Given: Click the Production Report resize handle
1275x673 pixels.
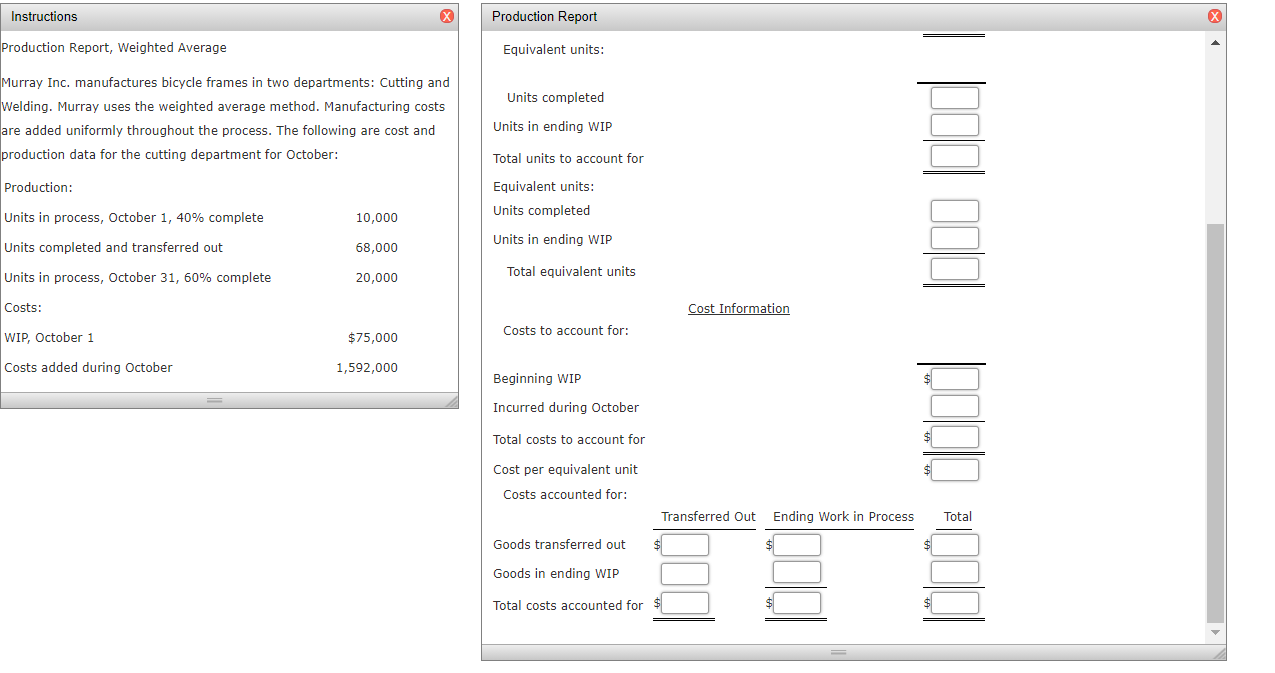Looking at the screenshot, I should pos(837,652).
